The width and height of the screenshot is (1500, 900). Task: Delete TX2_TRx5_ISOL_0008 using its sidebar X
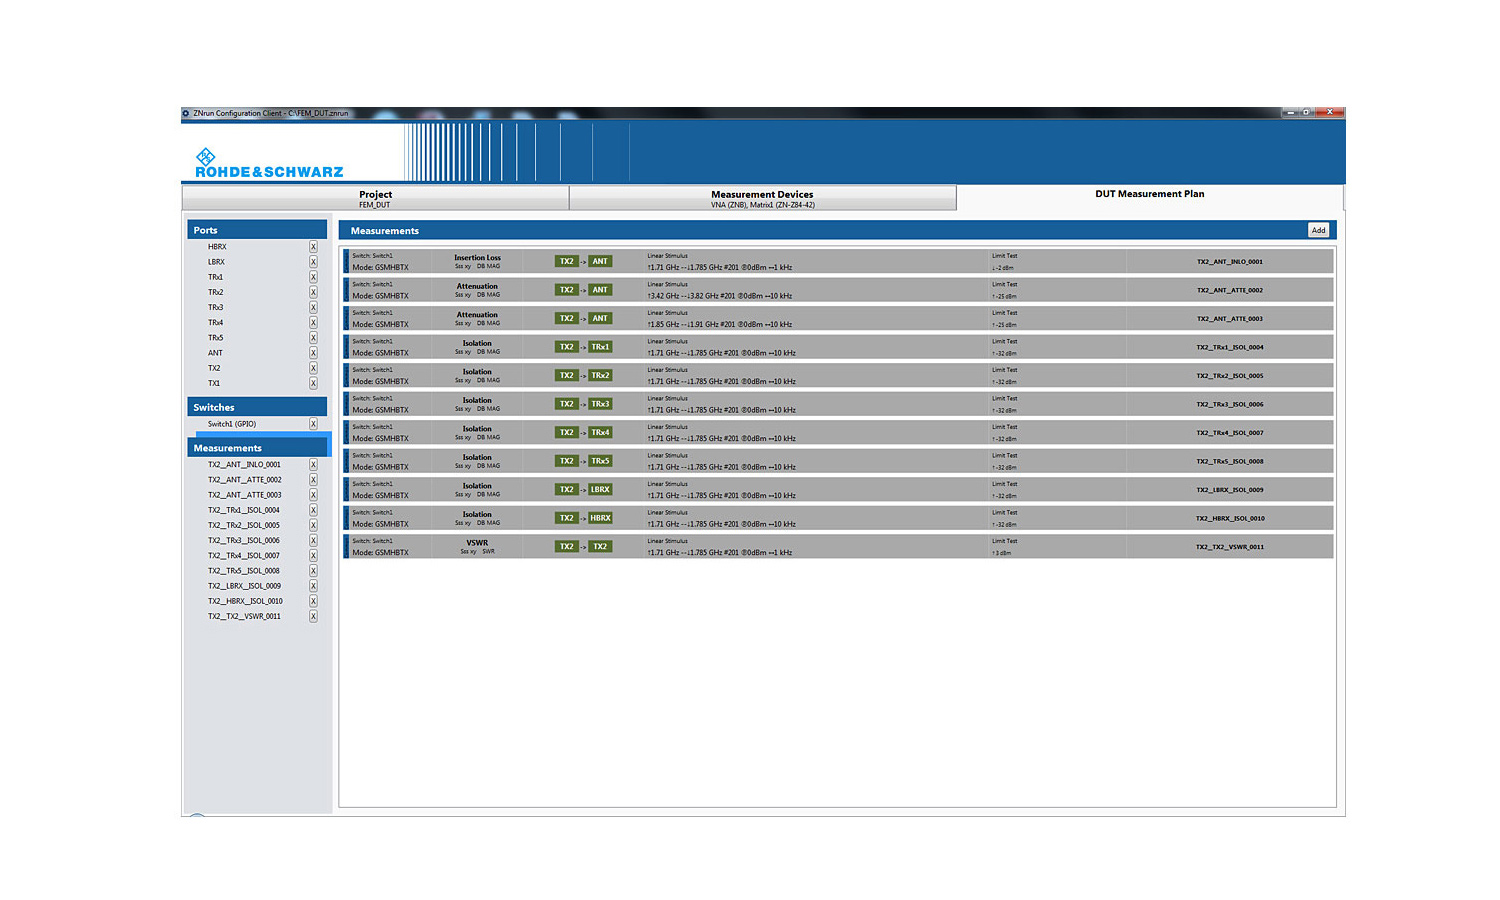point(313,571)
